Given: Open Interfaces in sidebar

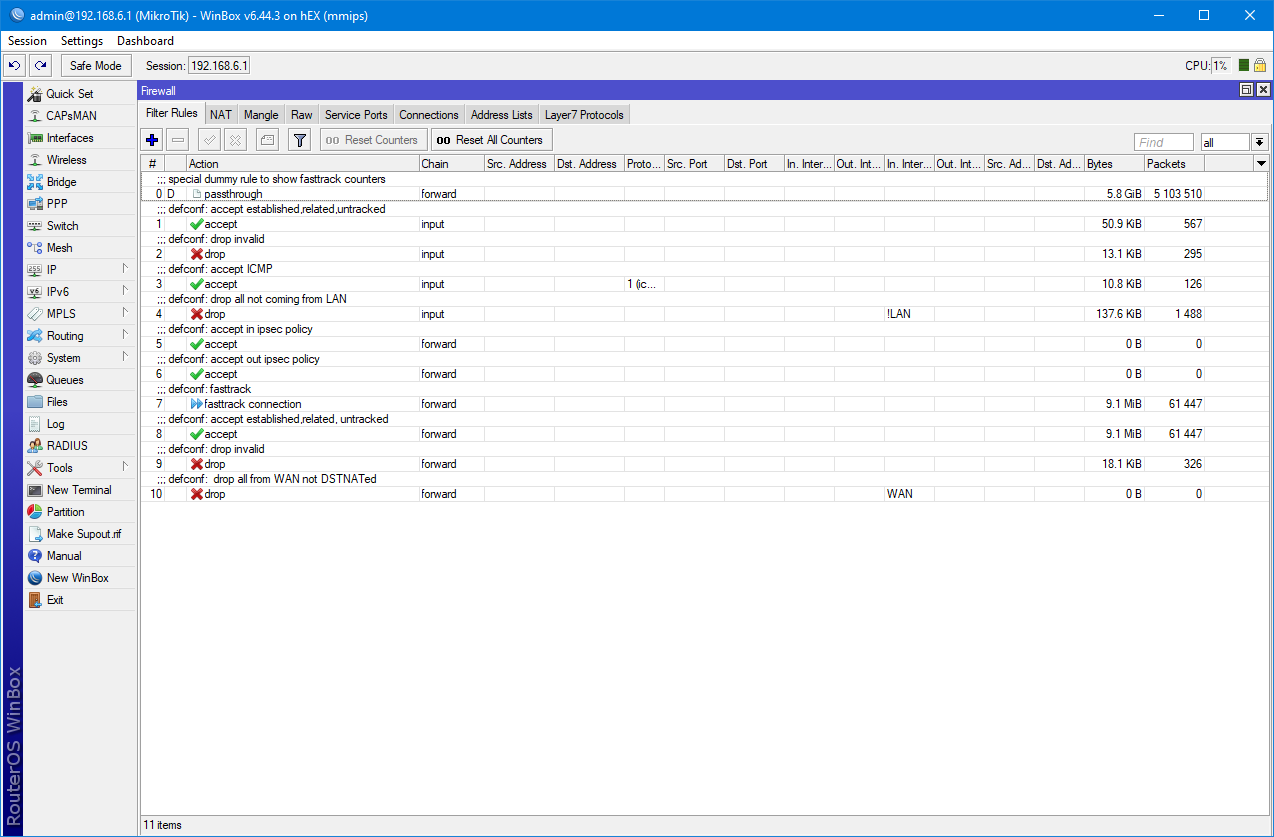Looking at the screenshot, I should click(x=79, y=138).
